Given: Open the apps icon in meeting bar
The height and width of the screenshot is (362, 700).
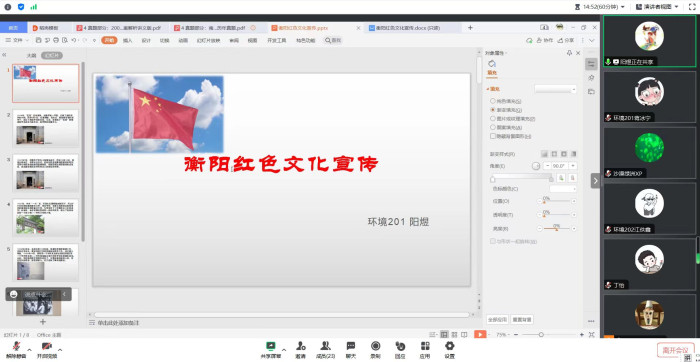Looking at the screenshot, I should coord(425,346).
